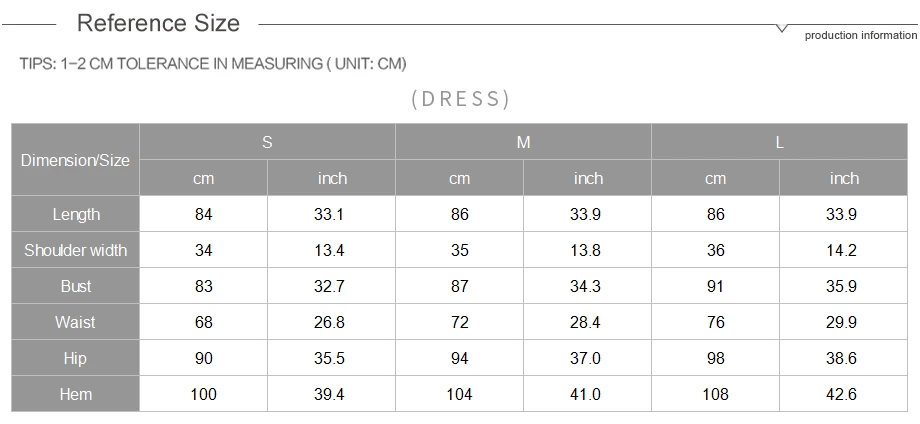Click the Reference Size heading
This screenshot has width=920, height=424.
pos(158,23)
